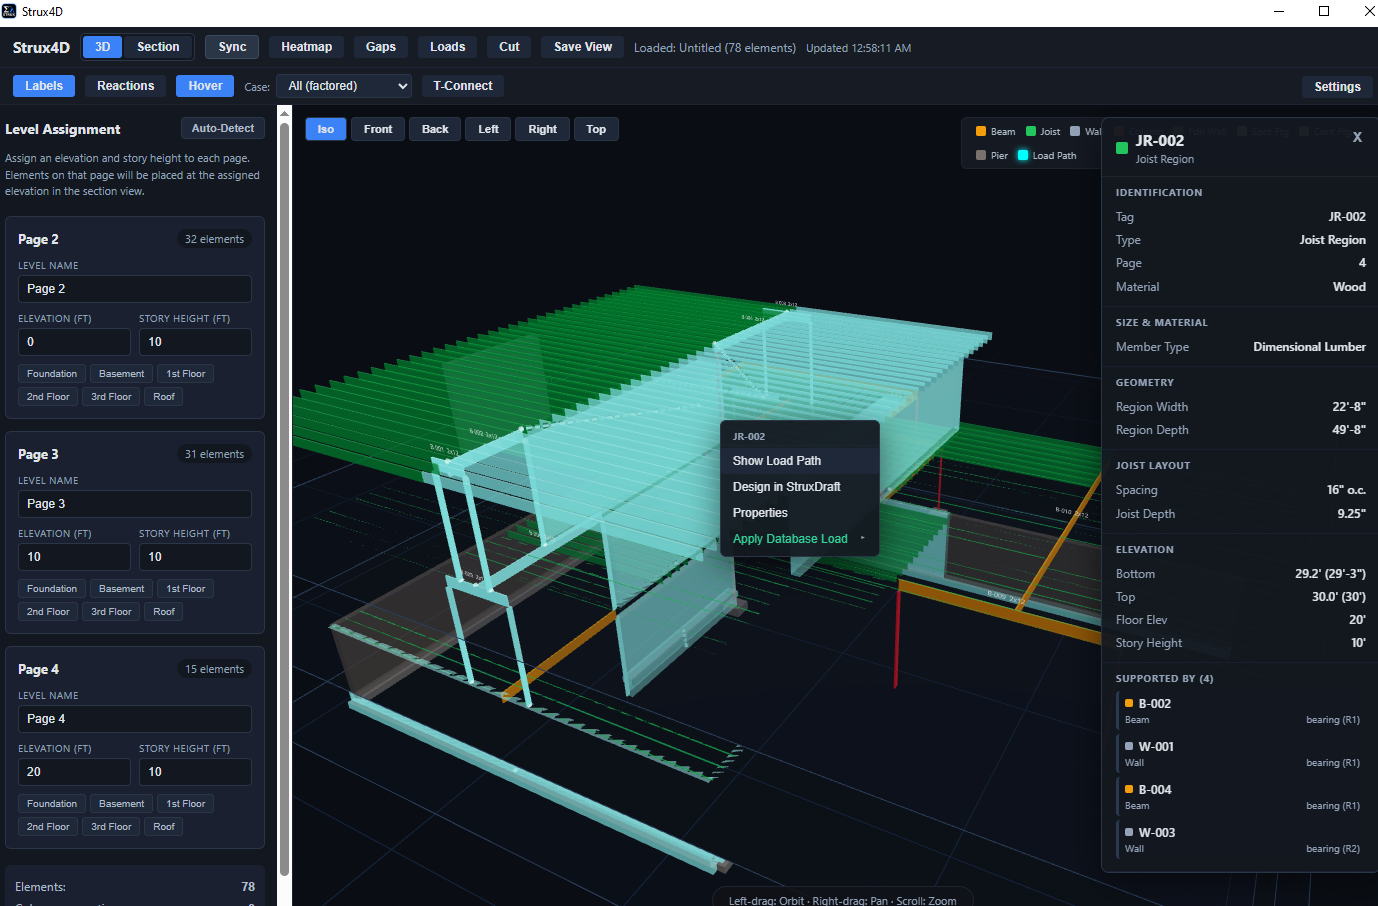Click the orange Beam legend swatch
This screenshot has width=1378, height=906.
coord(981,131)
